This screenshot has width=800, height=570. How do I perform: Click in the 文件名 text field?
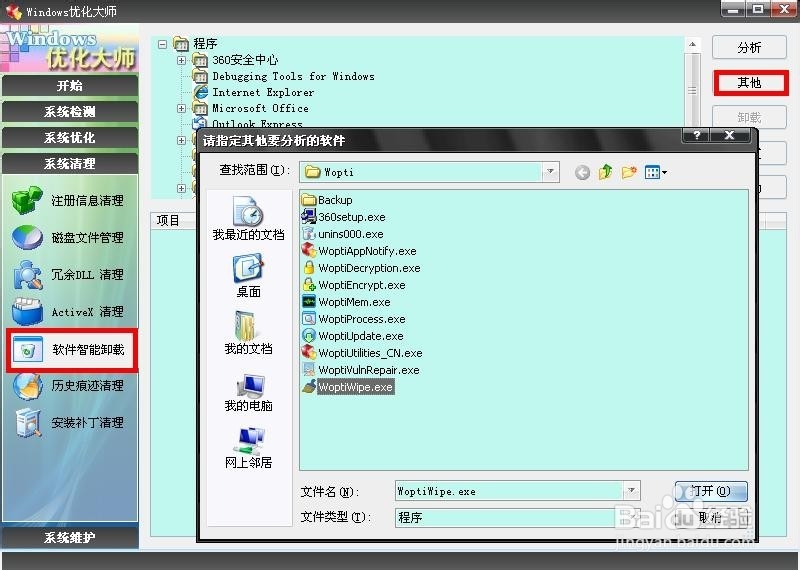pyautogui.click(x=509, y=491)
